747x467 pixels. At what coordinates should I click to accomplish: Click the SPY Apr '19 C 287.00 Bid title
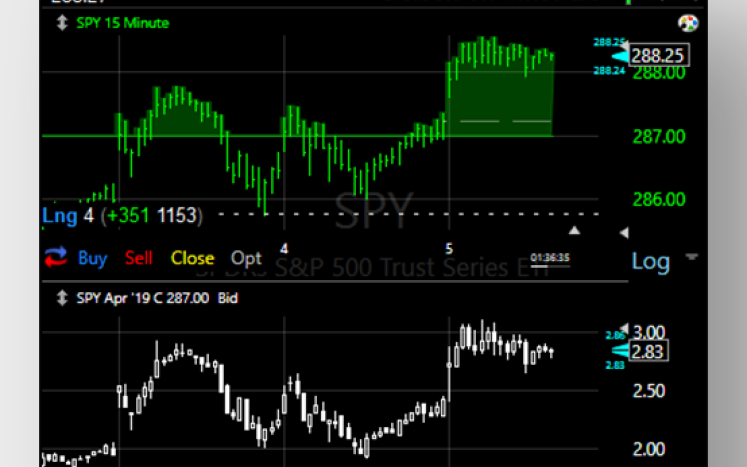tap(157, 298)
